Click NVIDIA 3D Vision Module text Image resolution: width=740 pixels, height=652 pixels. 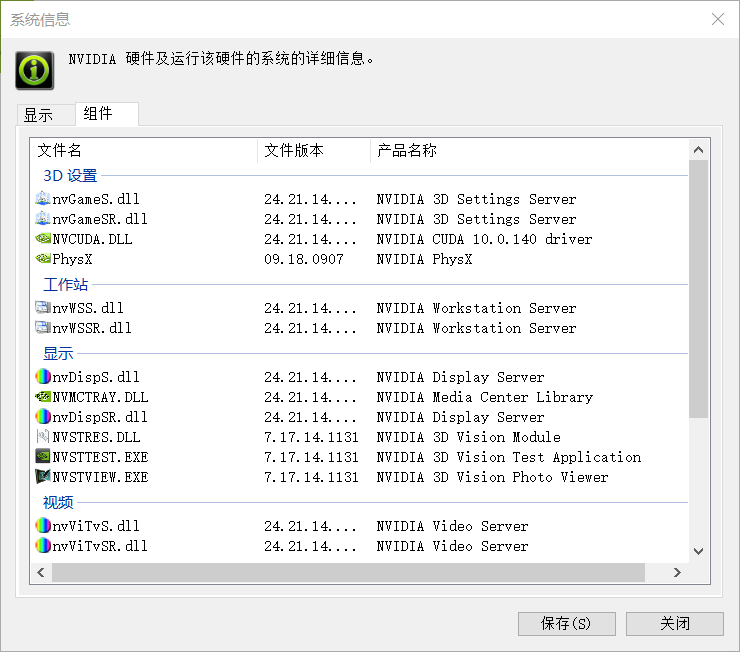[469, 437]
